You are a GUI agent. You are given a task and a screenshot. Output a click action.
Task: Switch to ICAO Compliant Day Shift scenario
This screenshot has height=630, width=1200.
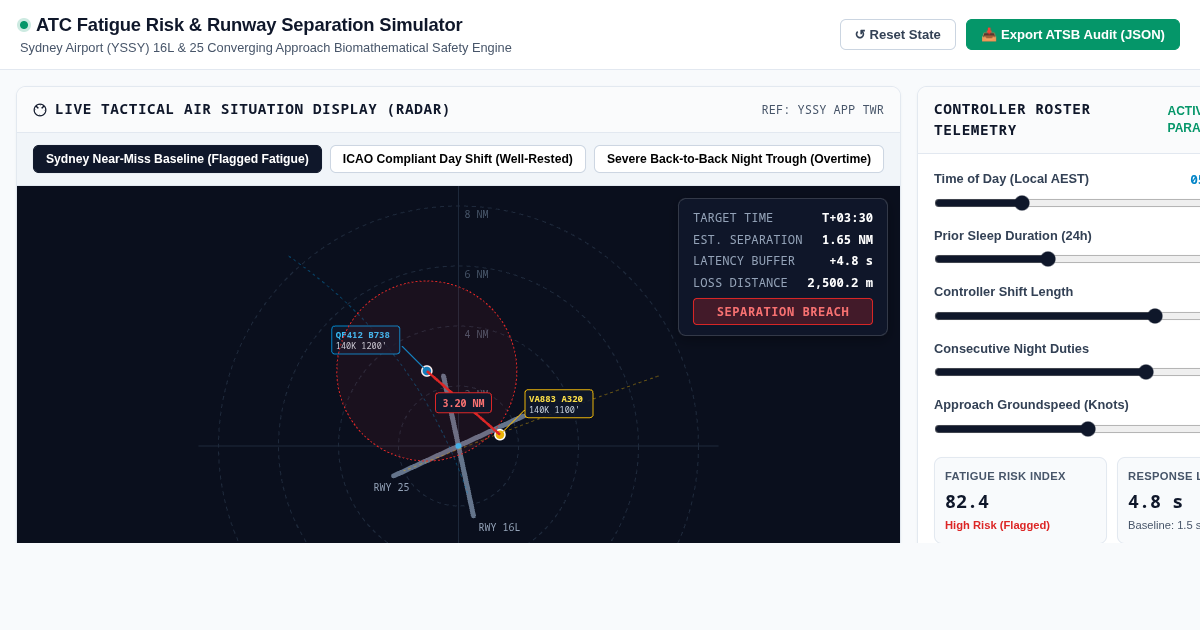point(458,159)
